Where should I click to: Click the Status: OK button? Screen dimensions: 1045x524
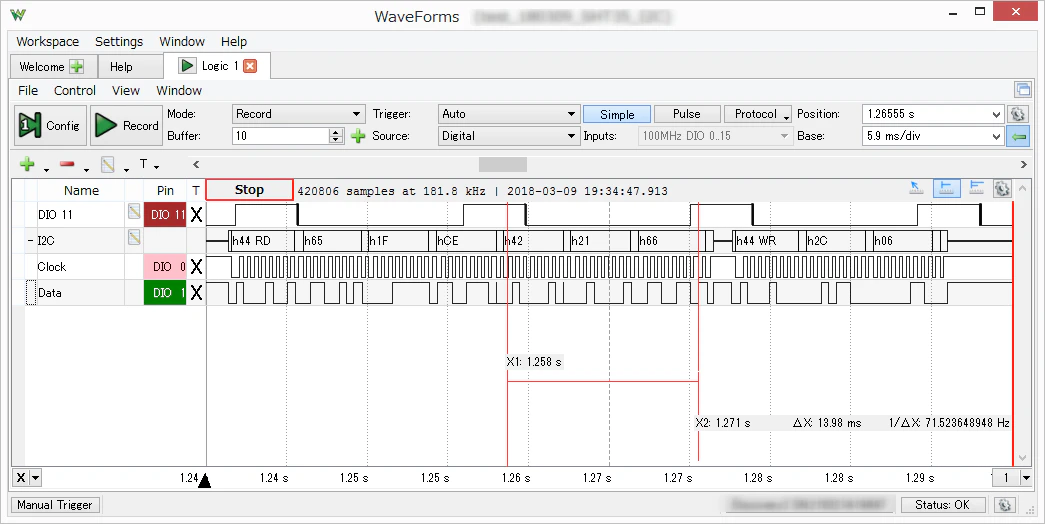tap(943, 505)
